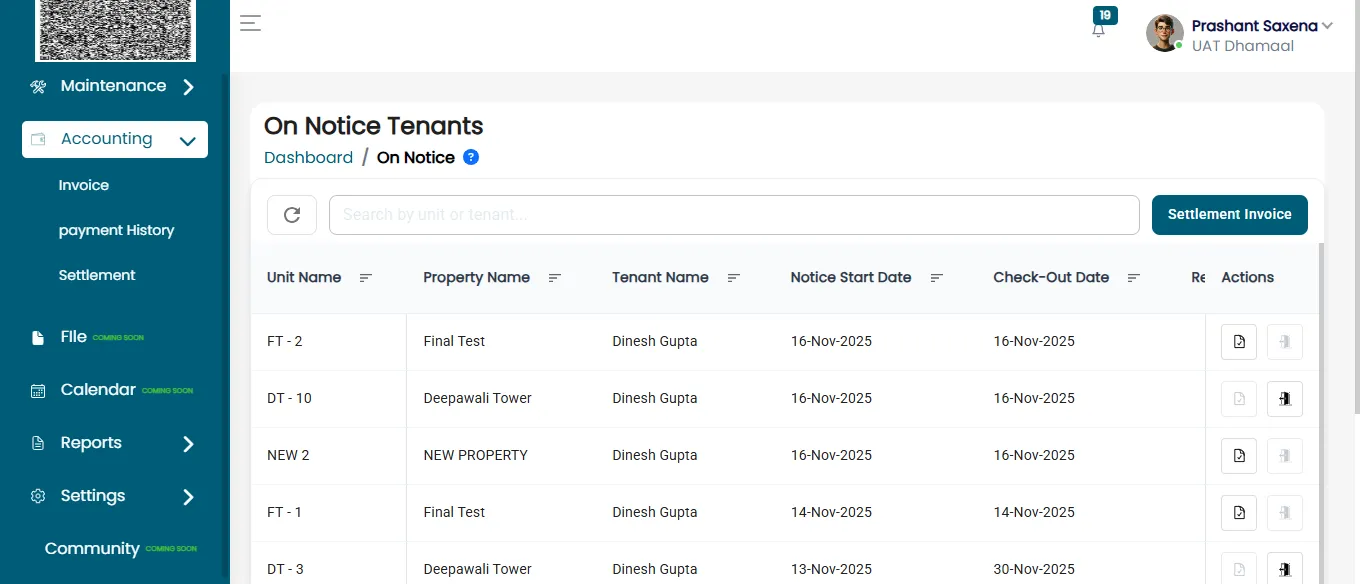Click the 14-Nov-2025 notice start date
This screenshot has width=1360, height=584.
pyautogui.click(x=831, y=512)
